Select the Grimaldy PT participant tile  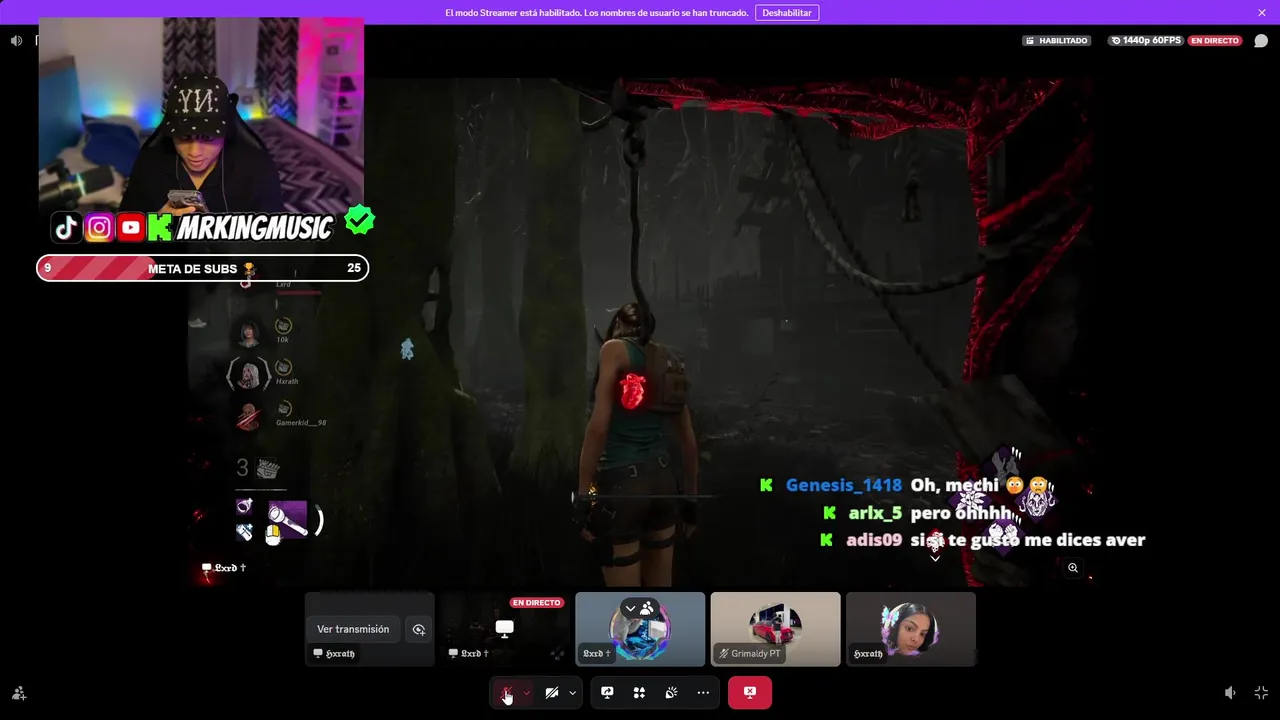[775, 629]
